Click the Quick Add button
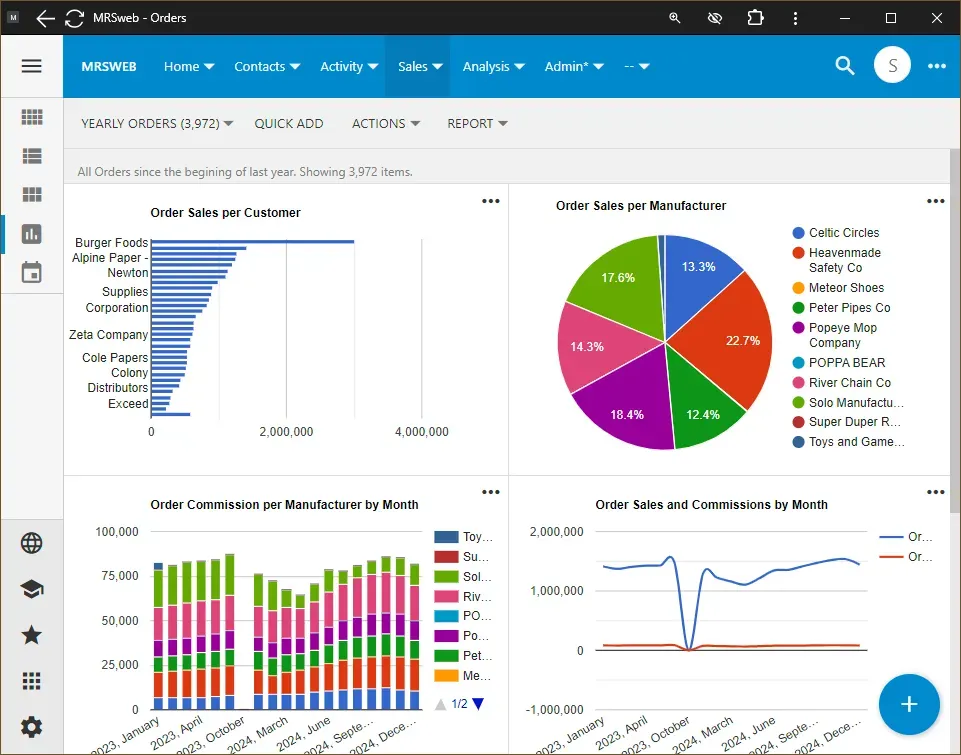The image size is (961, 755). pos(289,124)
